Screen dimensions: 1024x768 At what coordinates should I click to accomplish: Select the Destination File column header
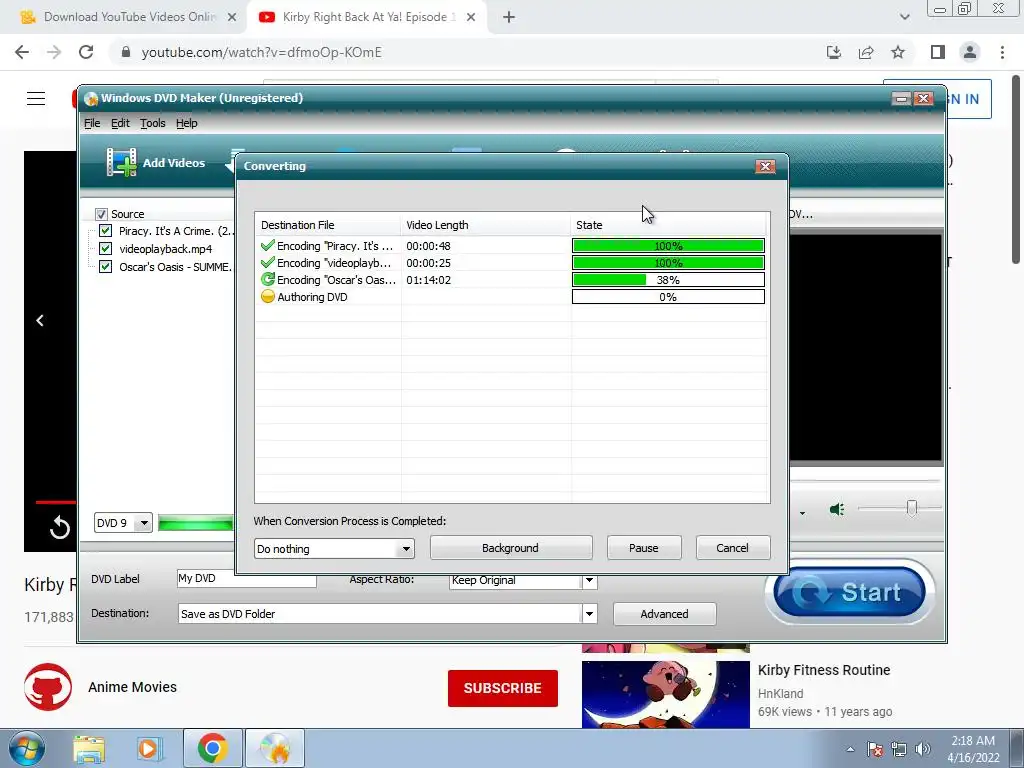(328, 225)
